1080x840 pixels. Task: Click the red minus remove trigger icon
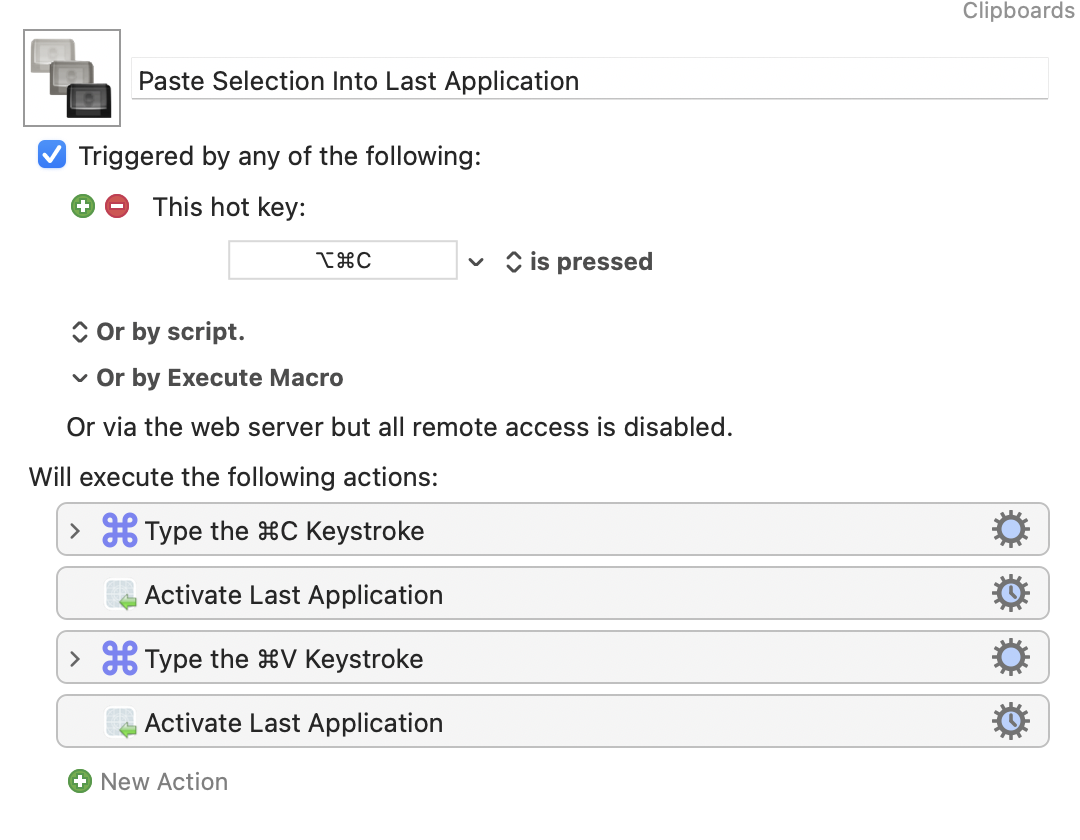[x=117, y=207]
